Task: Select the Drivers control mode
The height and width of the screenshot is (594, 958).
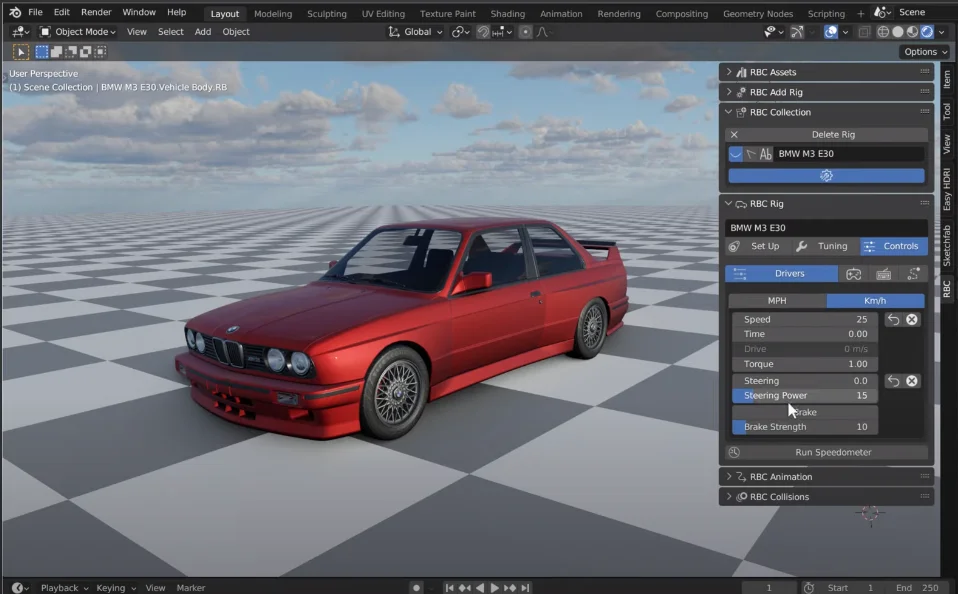Action: (782, 274)
